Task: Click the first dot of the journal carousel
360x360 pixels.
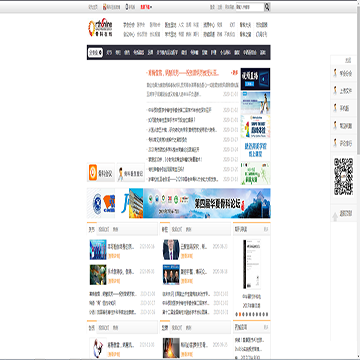Action: (x=236, y=314)
